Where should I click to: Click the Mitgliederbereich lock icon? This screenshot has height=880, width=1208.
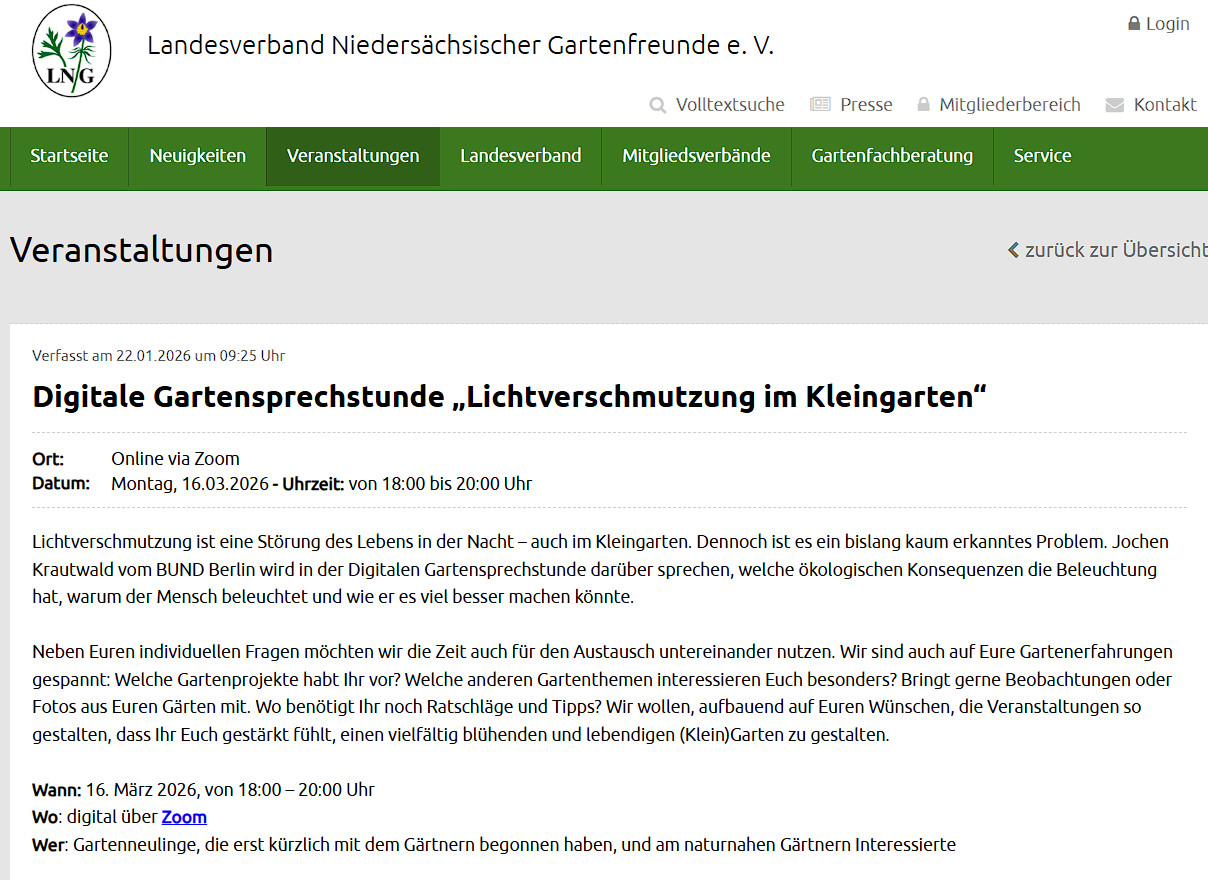coord(922,104)
